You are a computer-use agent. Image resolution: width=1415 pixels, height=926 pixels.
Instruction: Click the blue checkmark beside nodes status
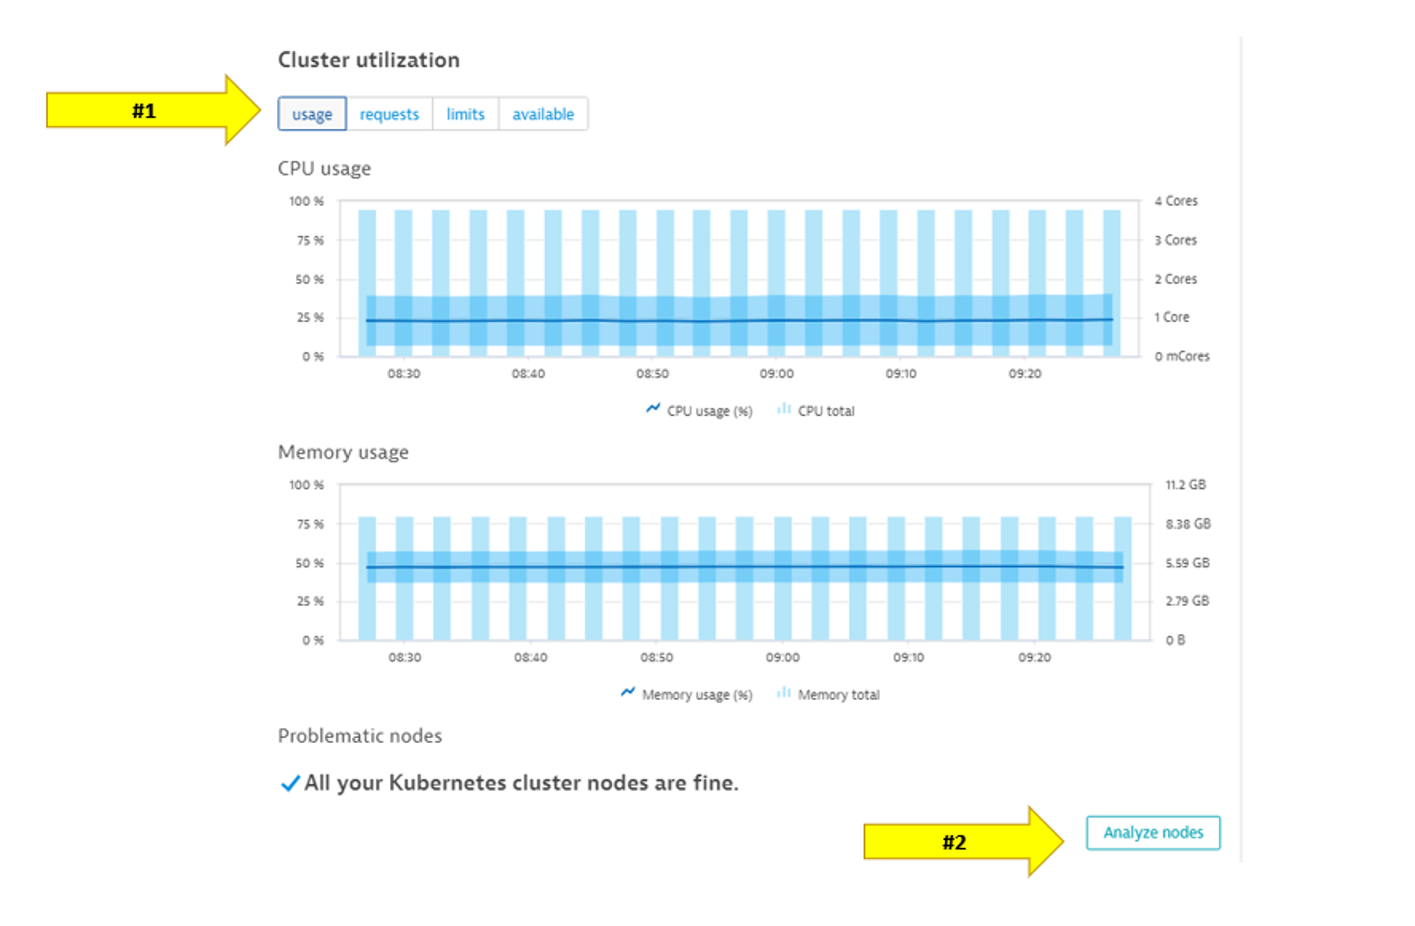290,784
